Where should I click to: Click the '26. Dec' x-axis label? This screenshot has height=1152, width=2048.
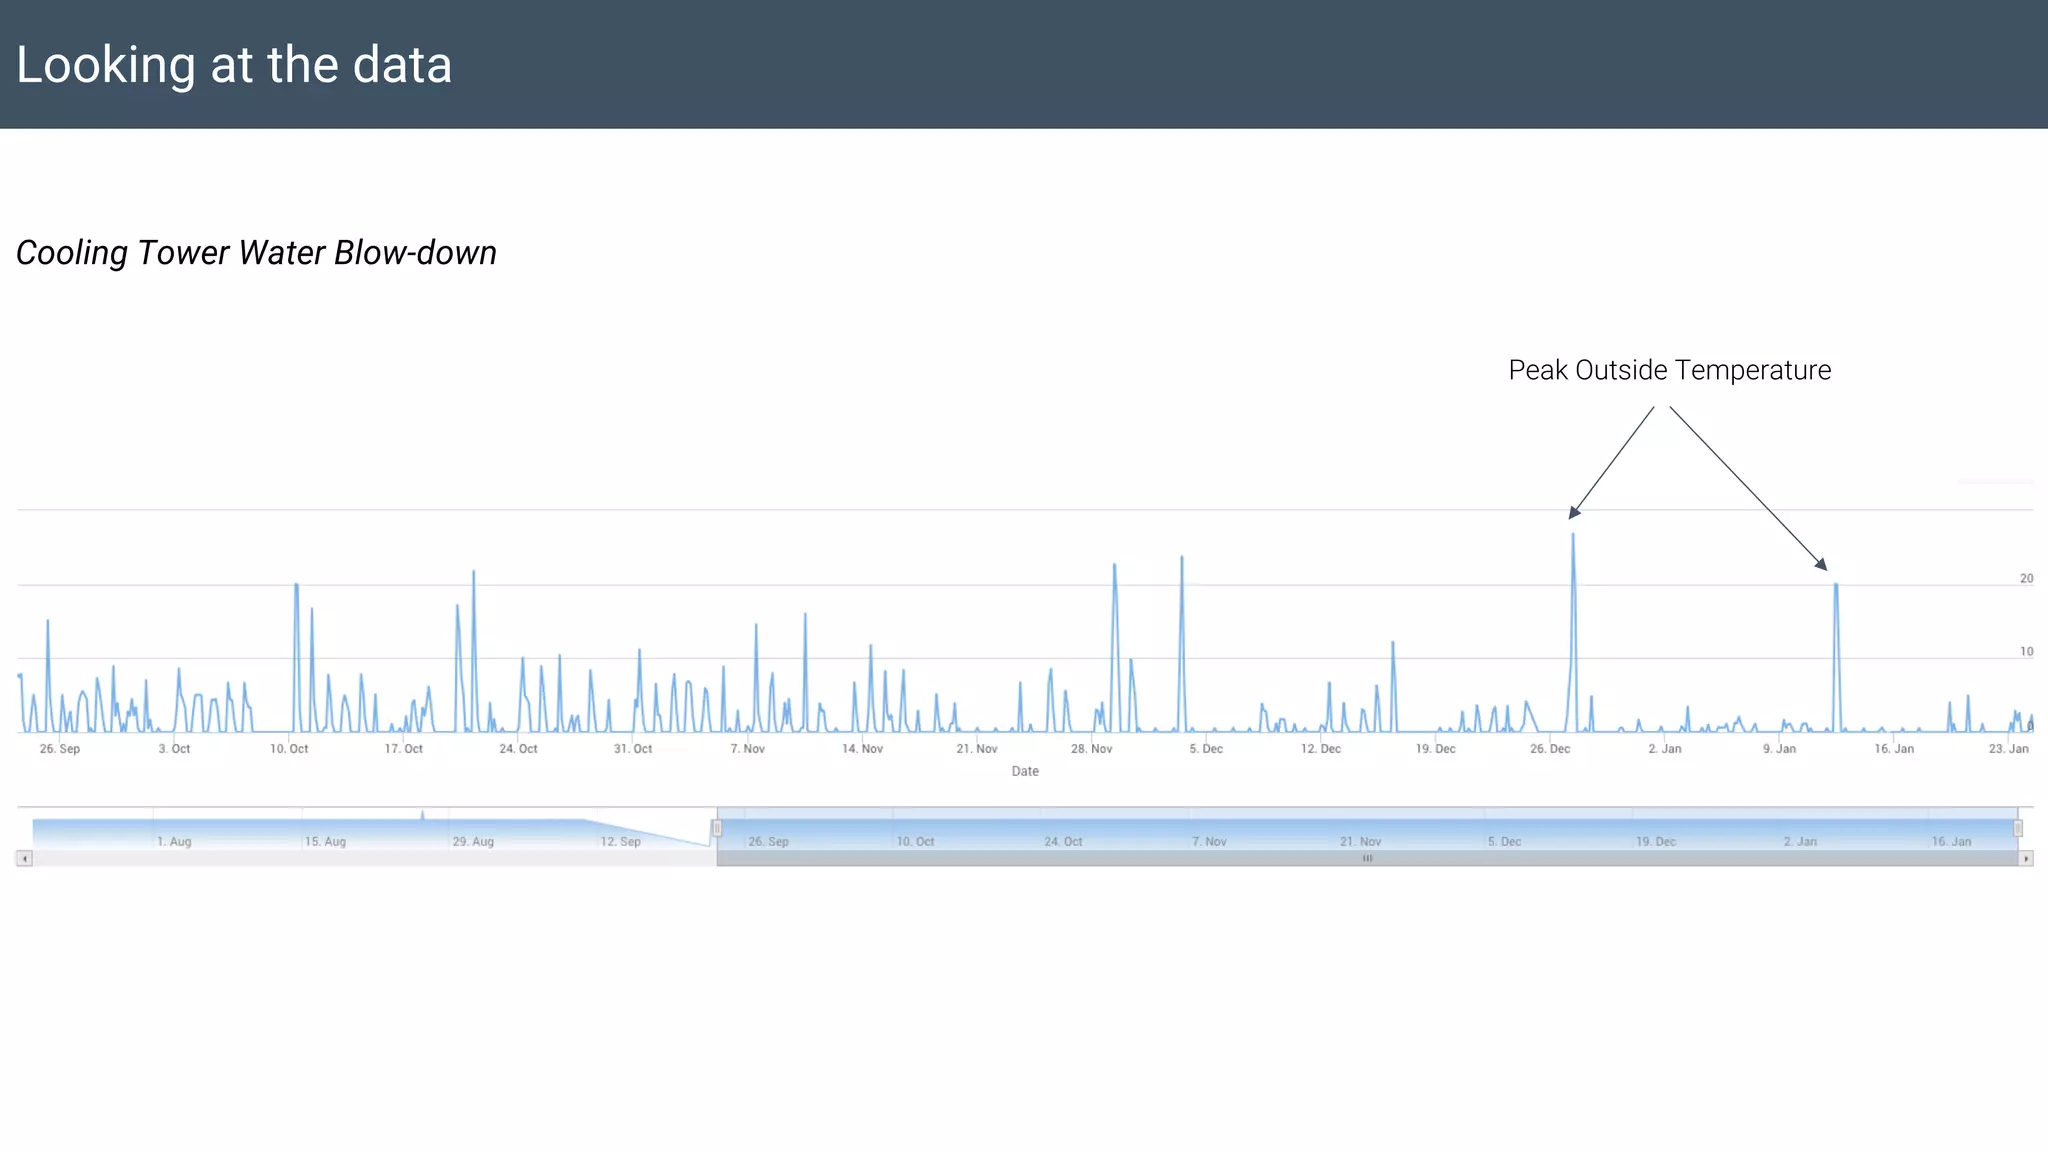[x=1550, y=749]
